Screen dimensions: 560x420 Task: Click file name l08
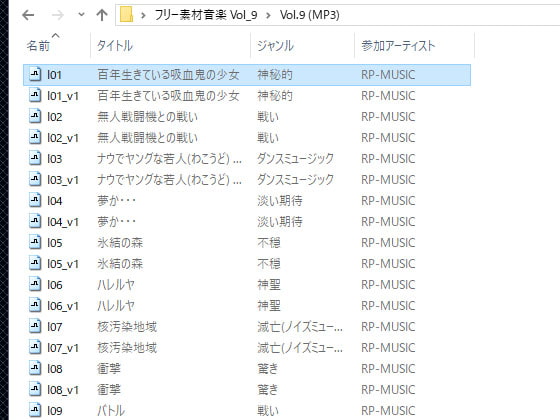pyautogui.click(x=55, y=369)
